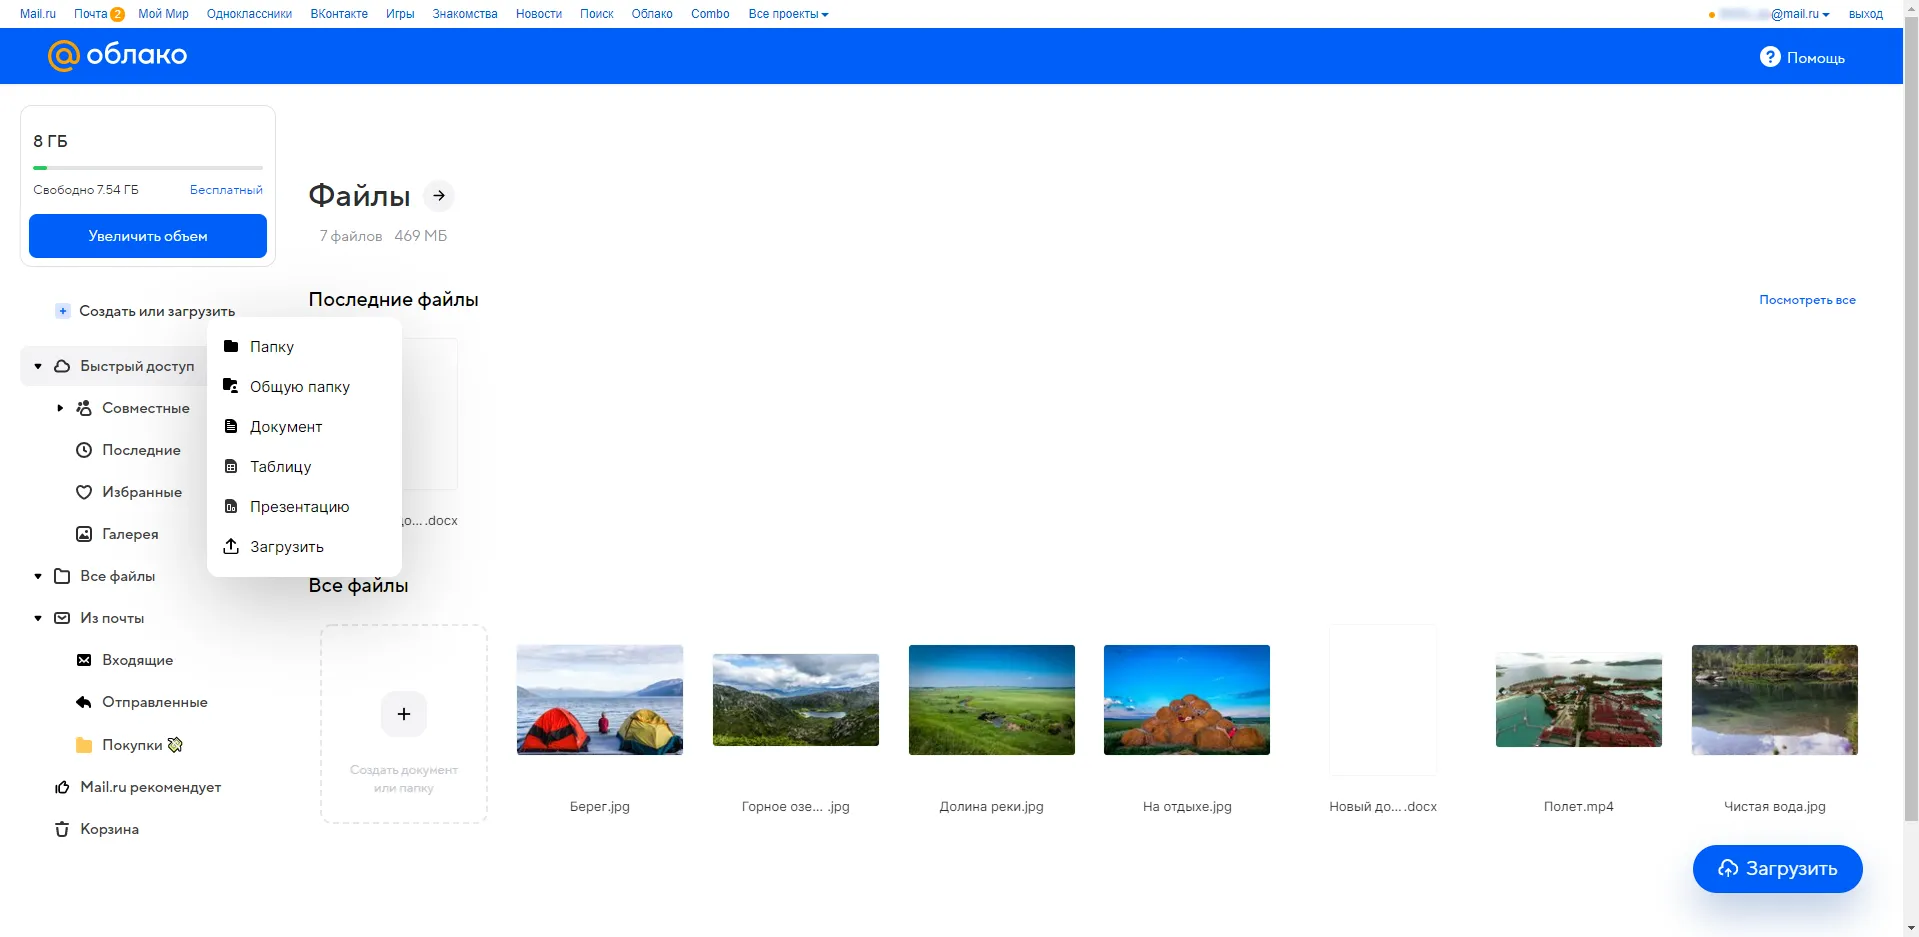Open the Полет.mp4 video thumbnail

(x=1579, y=700)
